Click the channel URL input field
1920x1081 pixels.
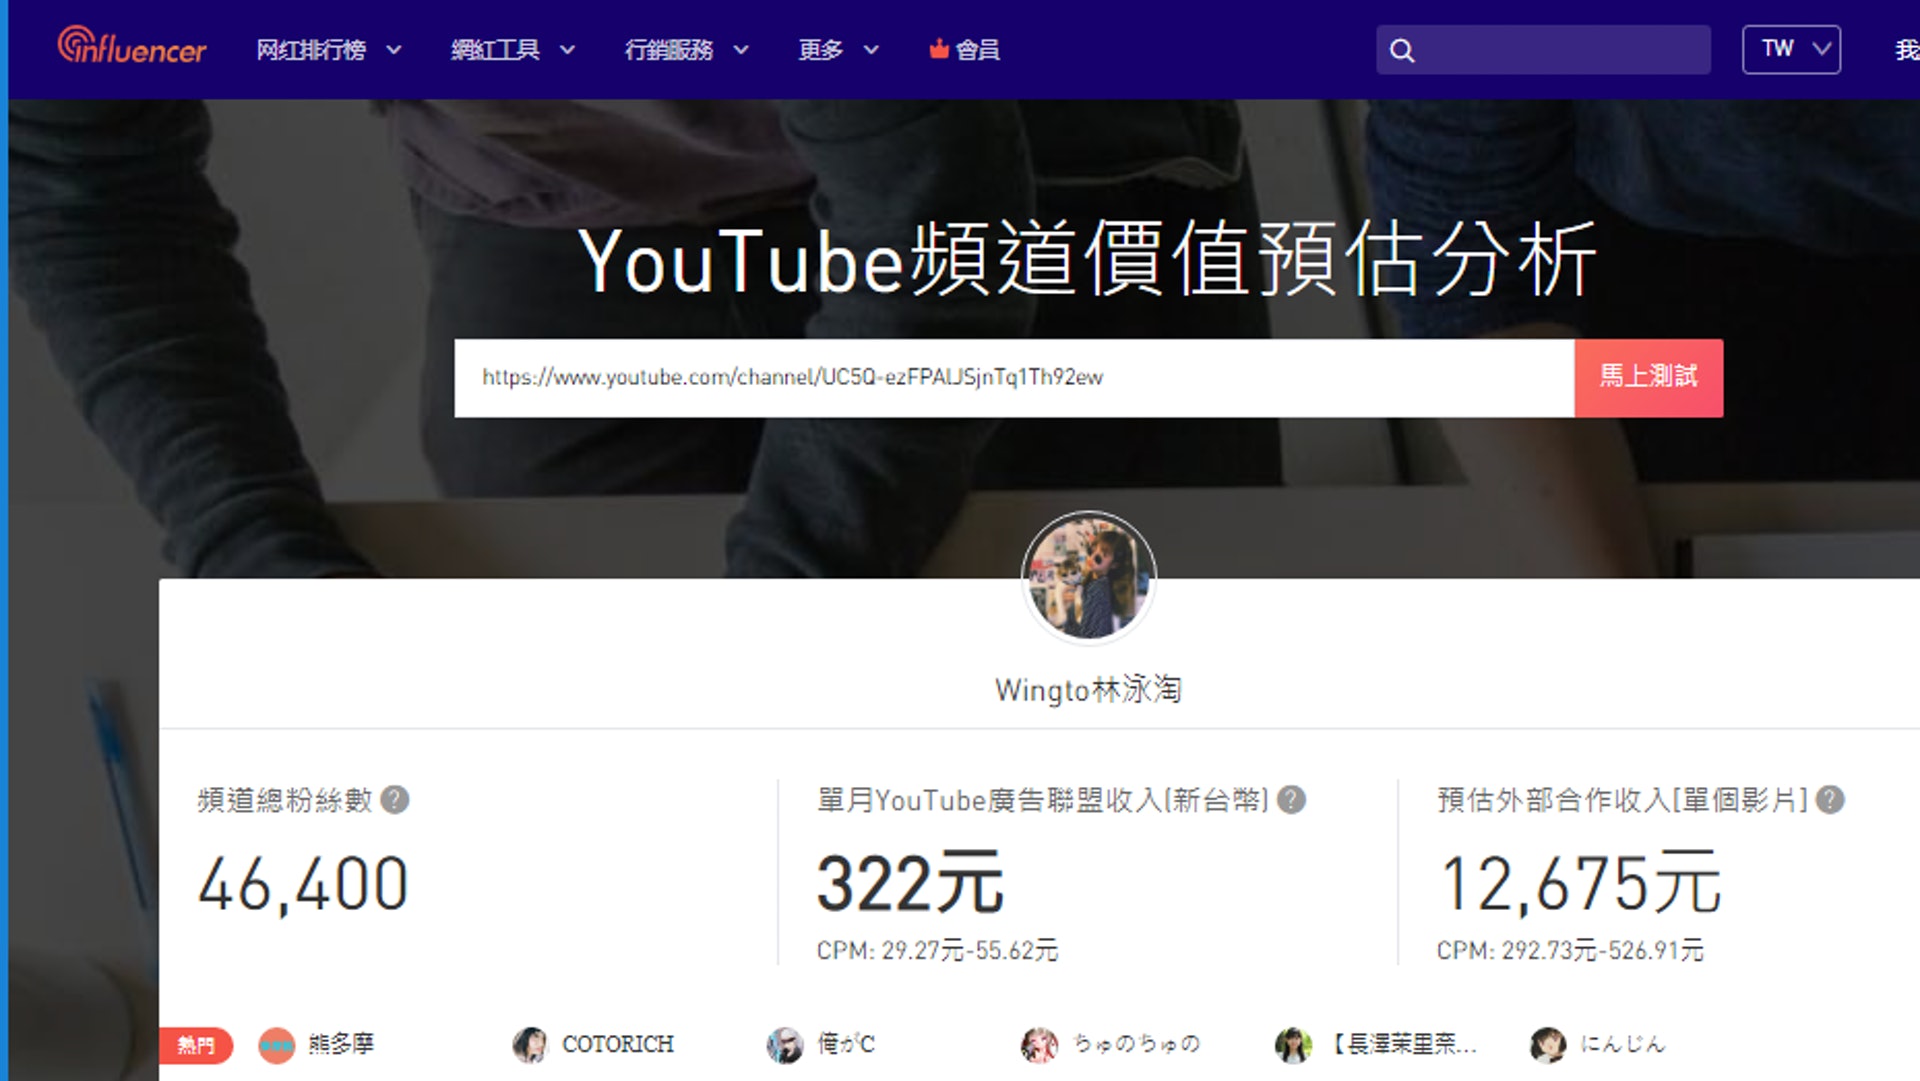[x=1000, y=378]
